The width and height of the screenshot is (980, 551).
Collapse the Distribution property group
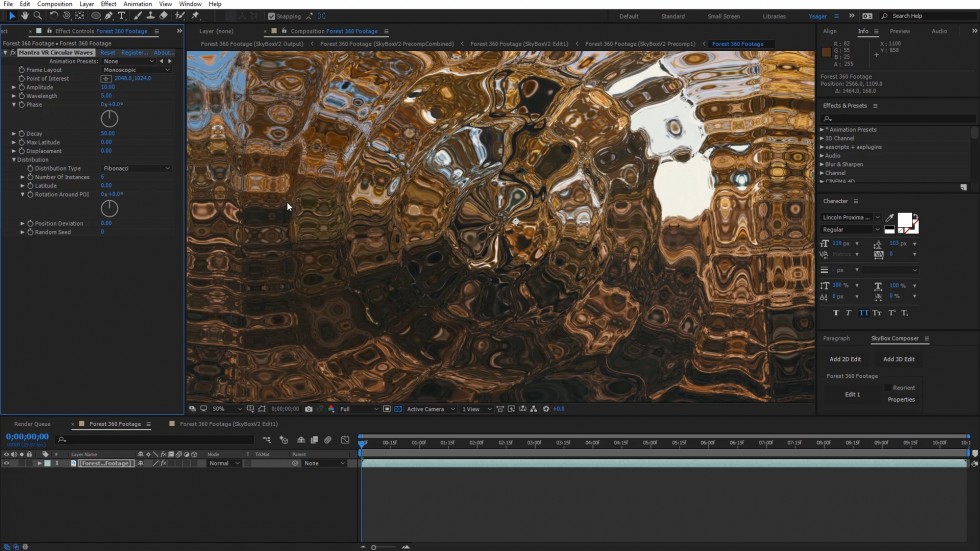click(14, 160)
